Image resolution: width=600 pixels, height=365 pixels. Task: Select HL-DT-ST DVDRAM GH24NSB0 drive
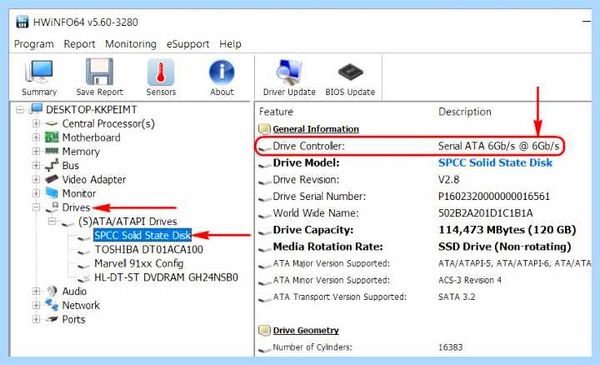[166, 277]
